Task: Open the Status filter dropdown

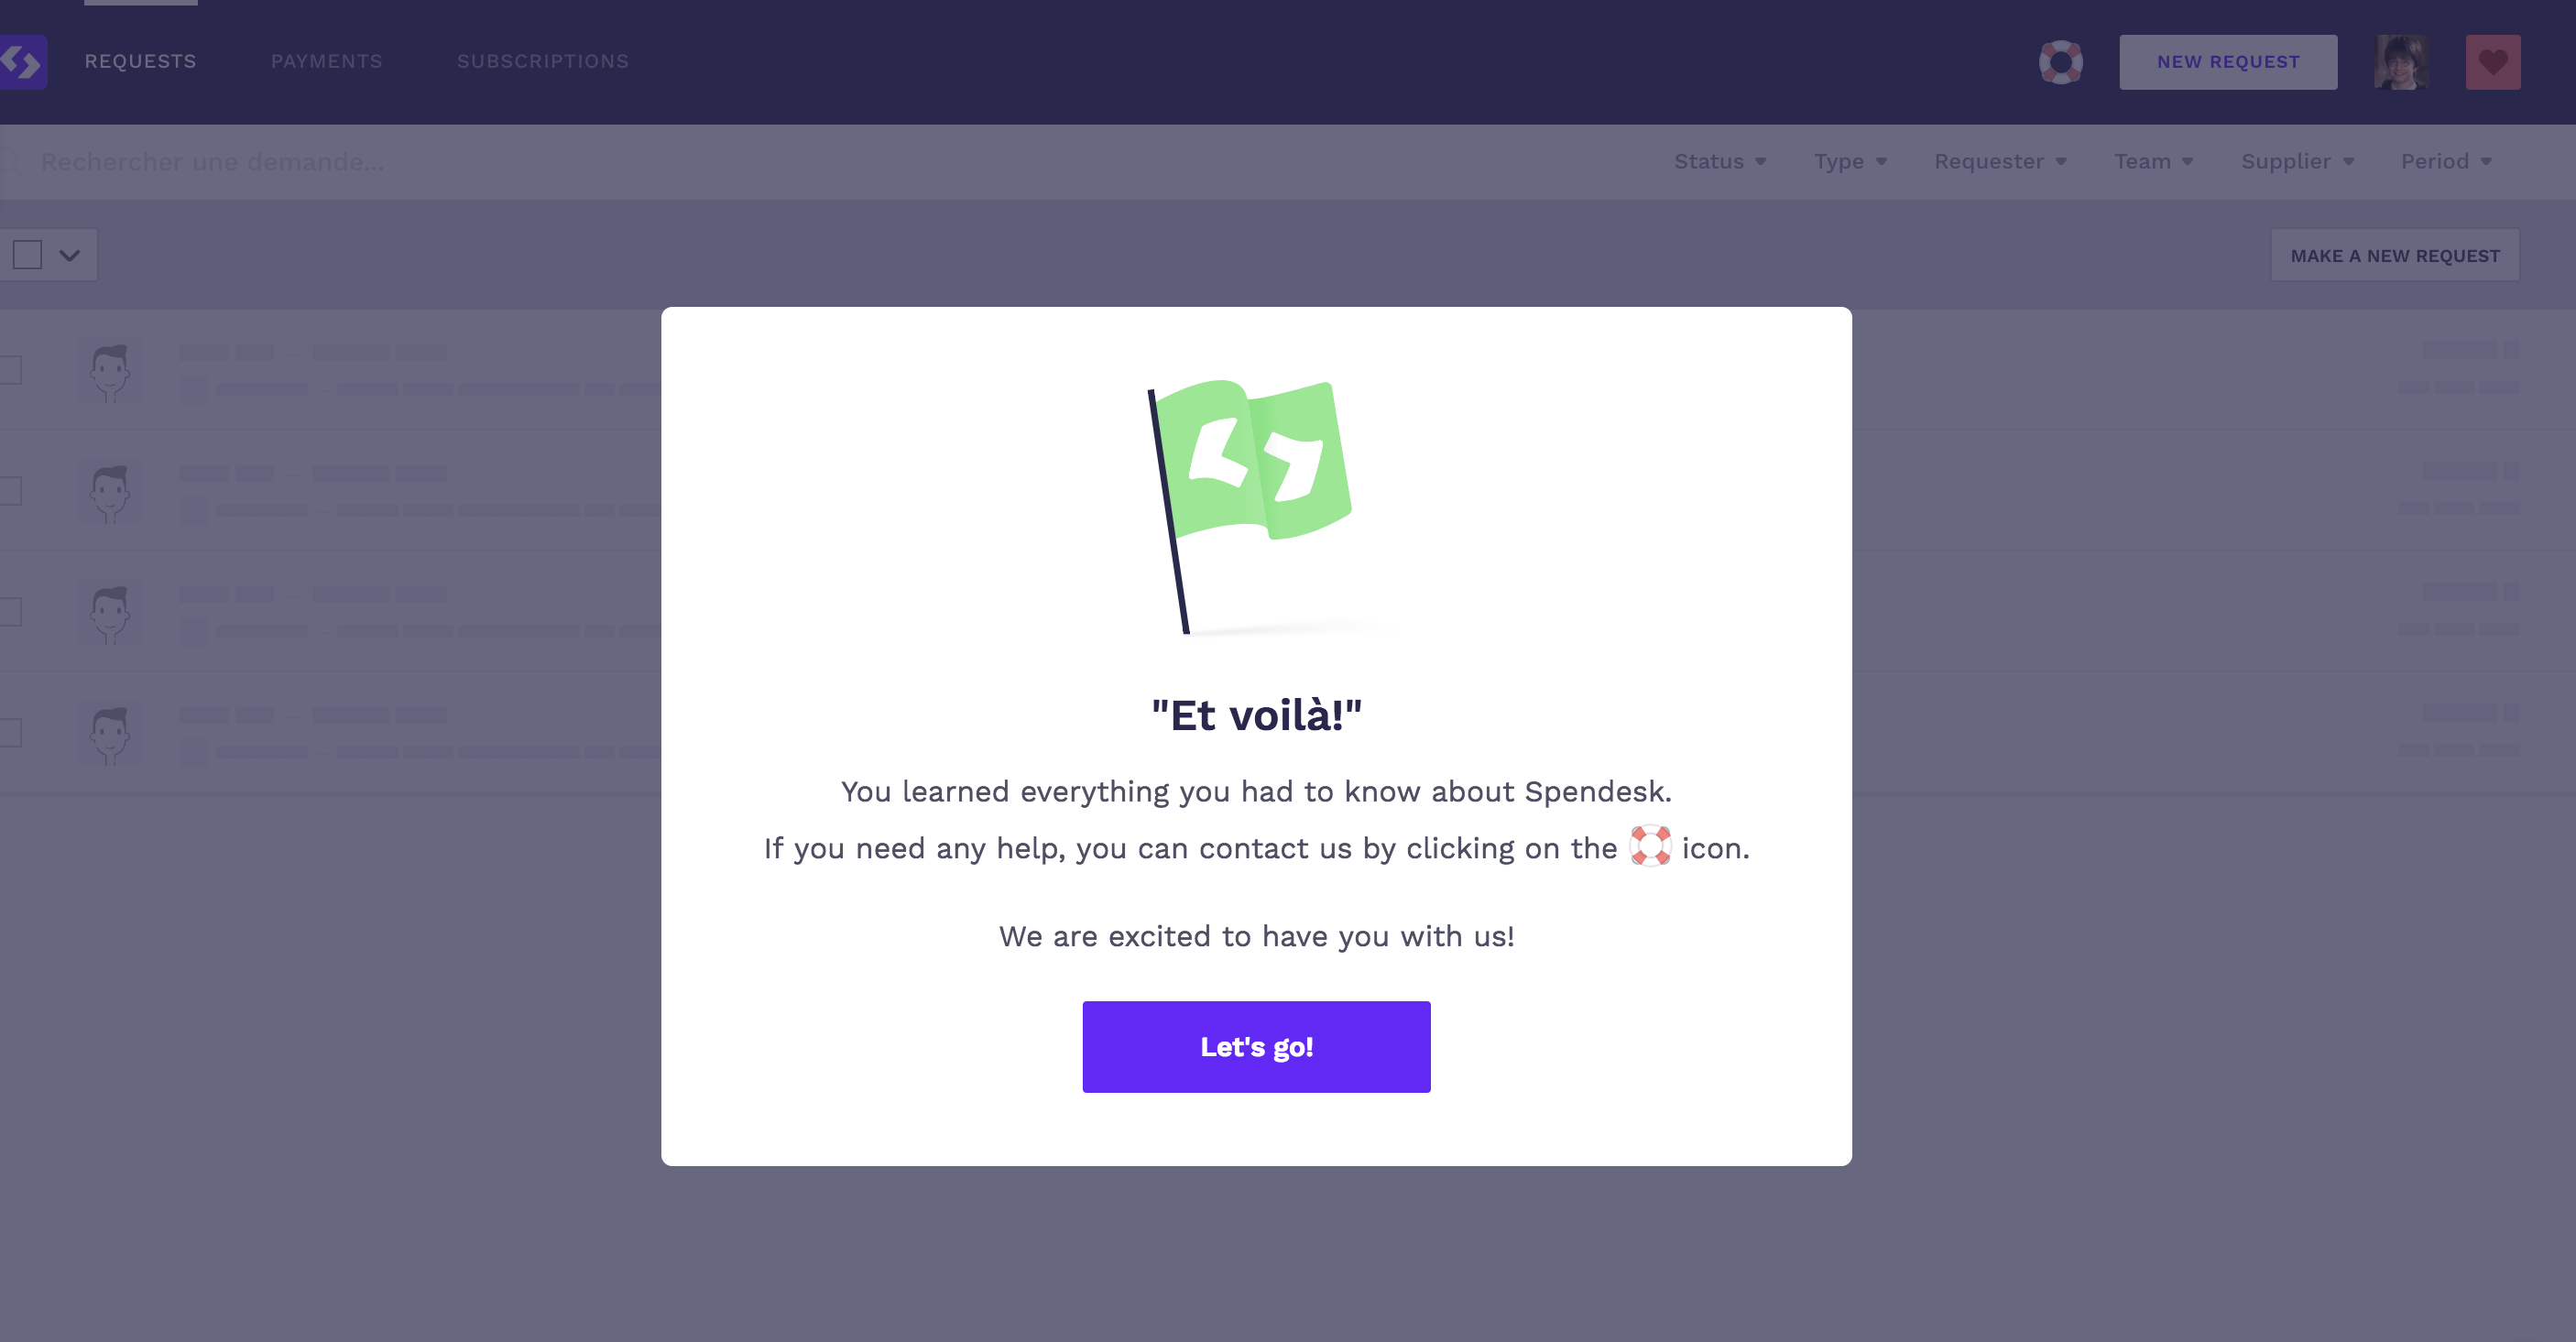Action: (1718, 160)
